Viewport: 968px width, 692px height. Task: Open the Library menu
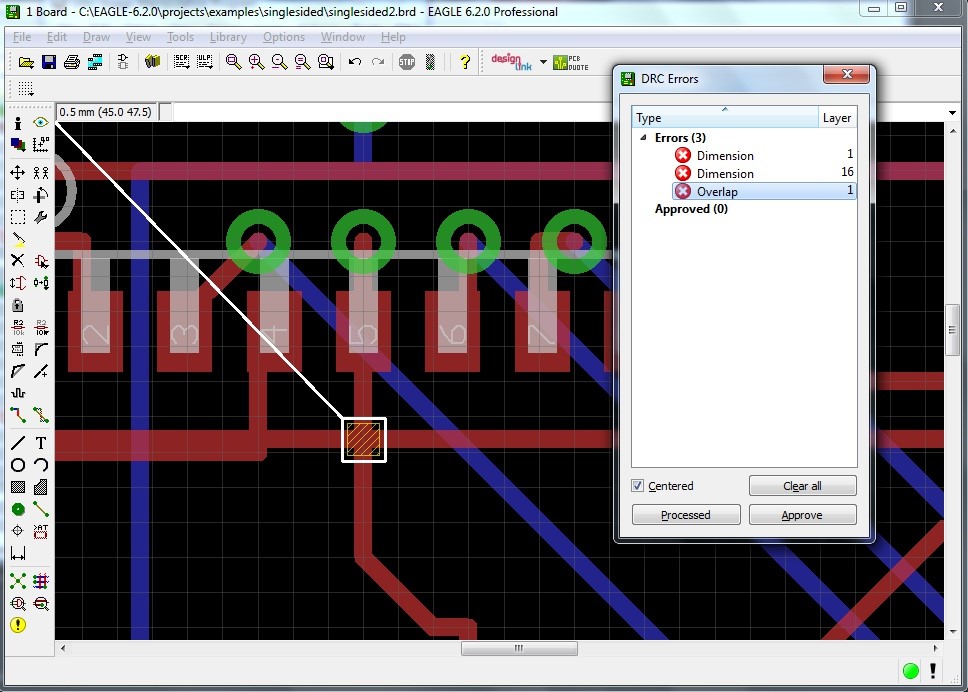[228, 37]
